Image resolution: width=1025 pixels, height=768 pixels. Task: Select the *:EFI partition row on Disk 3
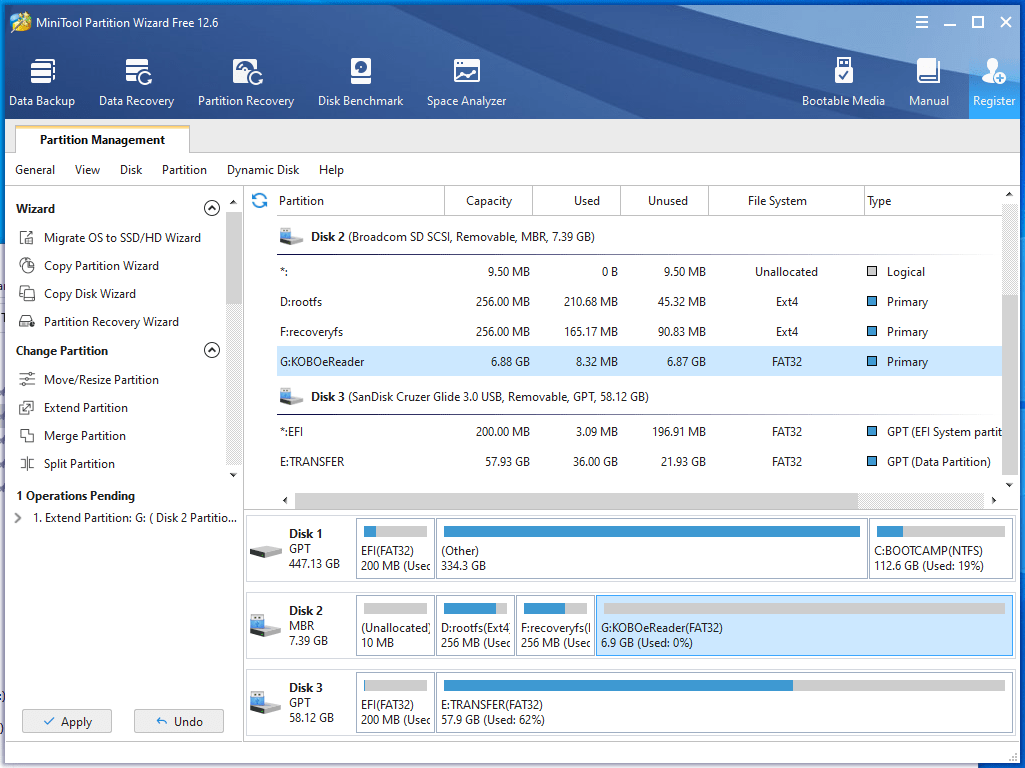pyautogui.click(x=639, y=431)
